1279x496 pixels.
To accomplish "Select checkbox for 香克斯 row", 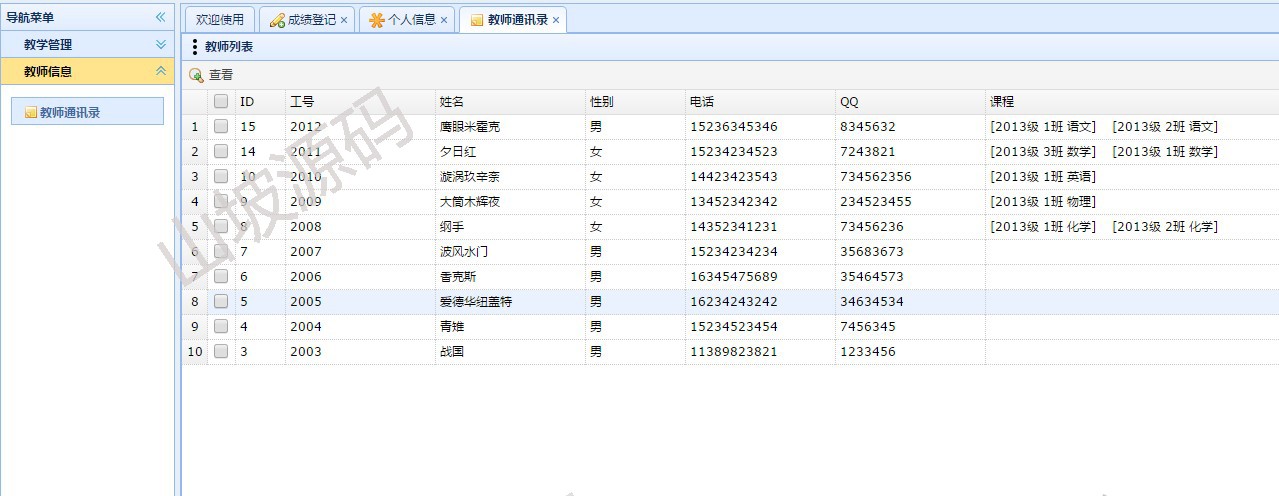I will pos(221,276).
